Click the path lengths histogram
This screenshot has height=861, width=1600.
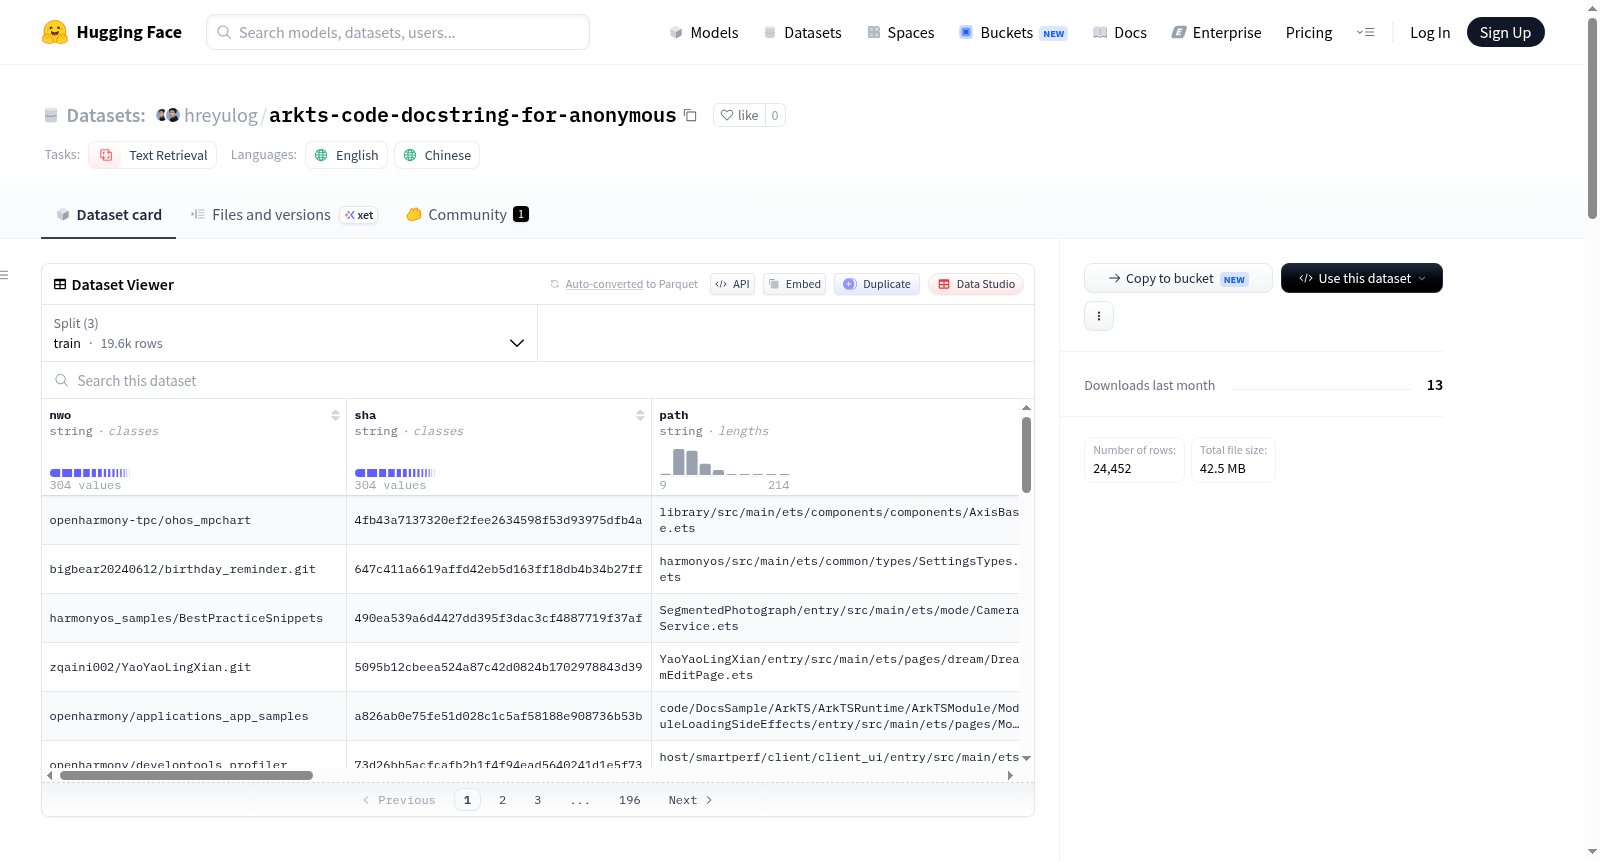pos(724,462)
